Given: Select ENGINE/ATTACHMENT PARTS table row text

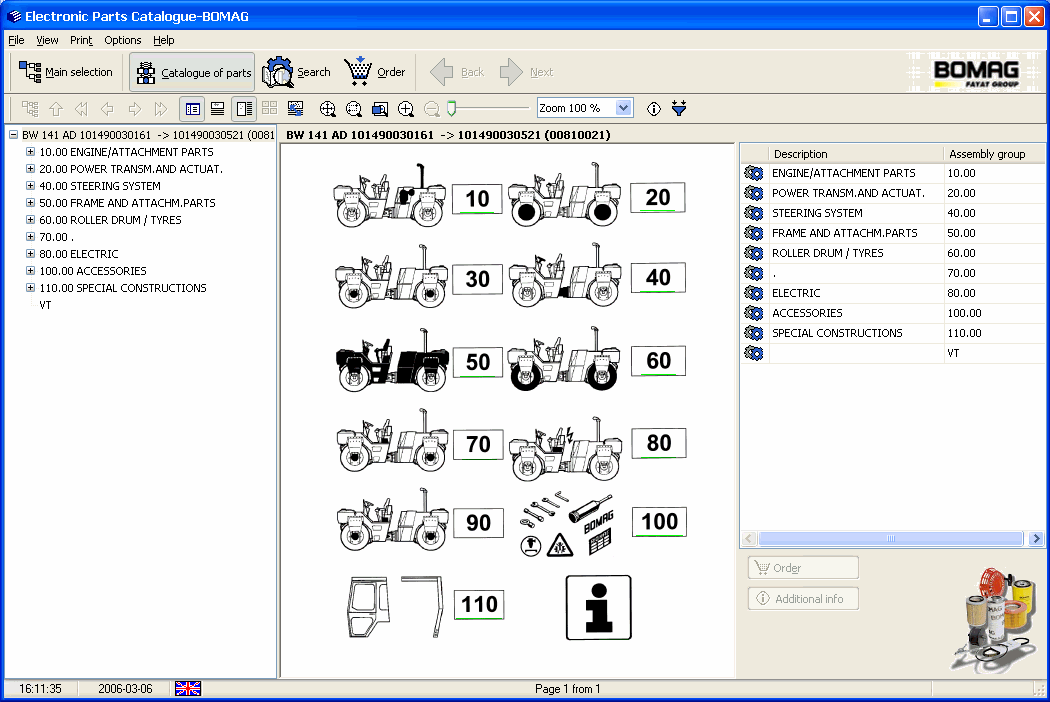Looking at the screenshot, I should click(x=843, y=173).
